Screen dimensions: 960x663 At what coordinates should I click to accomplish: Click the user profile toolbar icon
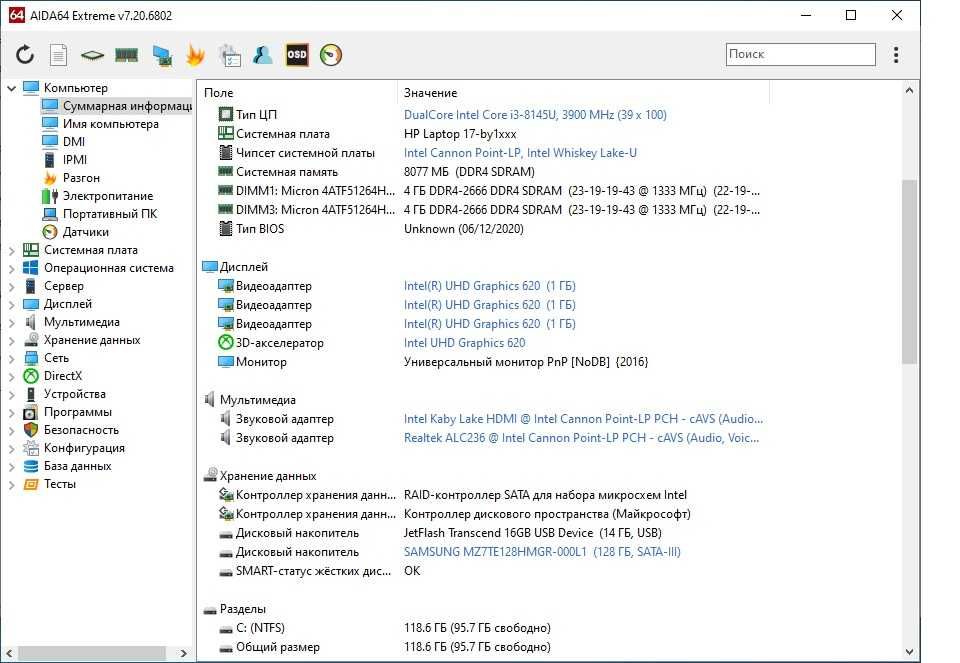click(263, 55)
